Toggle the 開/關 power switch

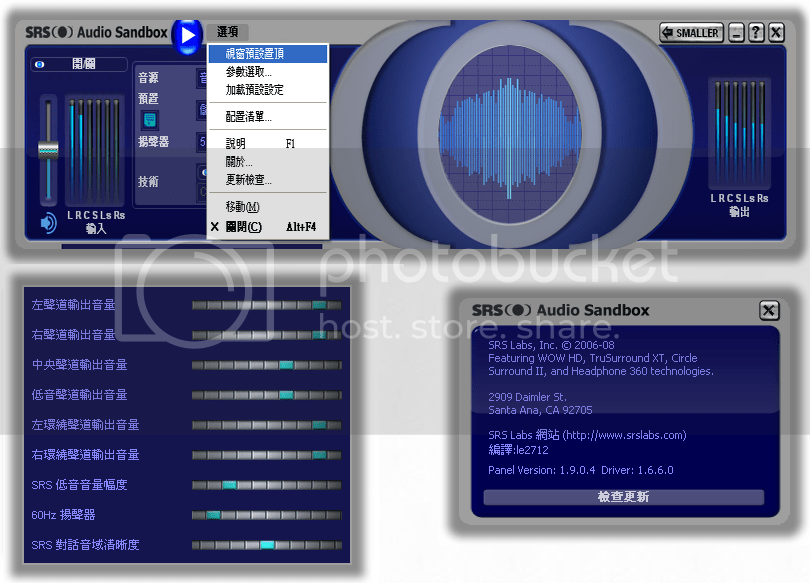[79, 64]
